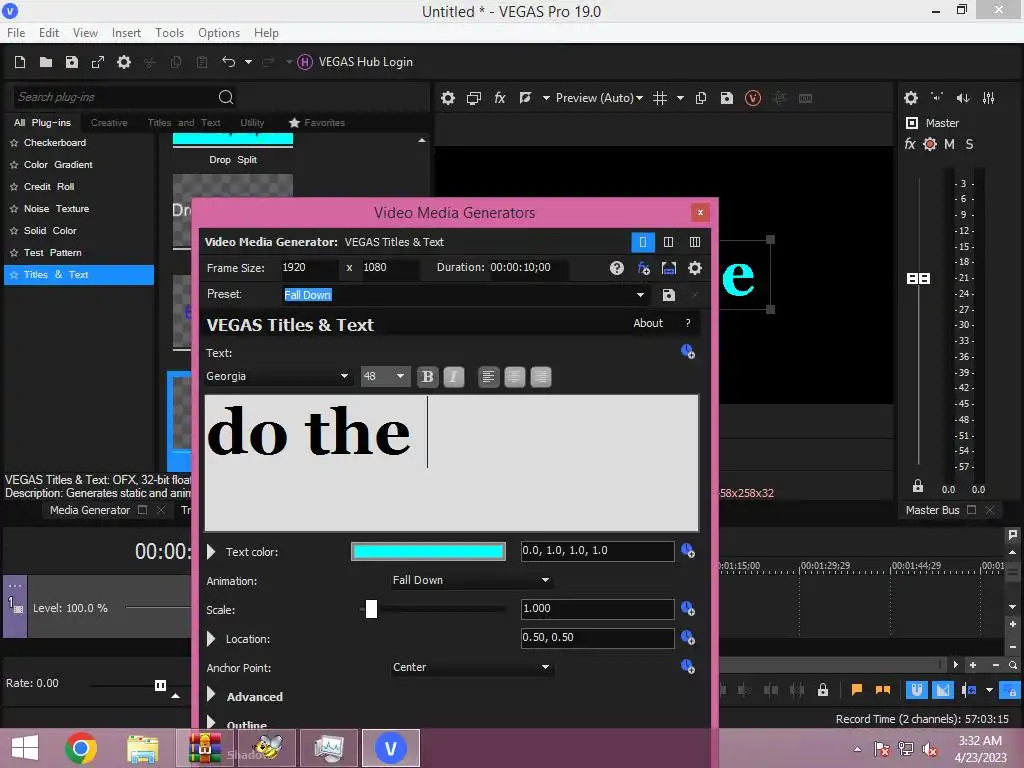Image resolution: width=1024 pixels, height=768 pixels.
Task: Open project Properties gear in toolbar
Action: pos(123,62)
